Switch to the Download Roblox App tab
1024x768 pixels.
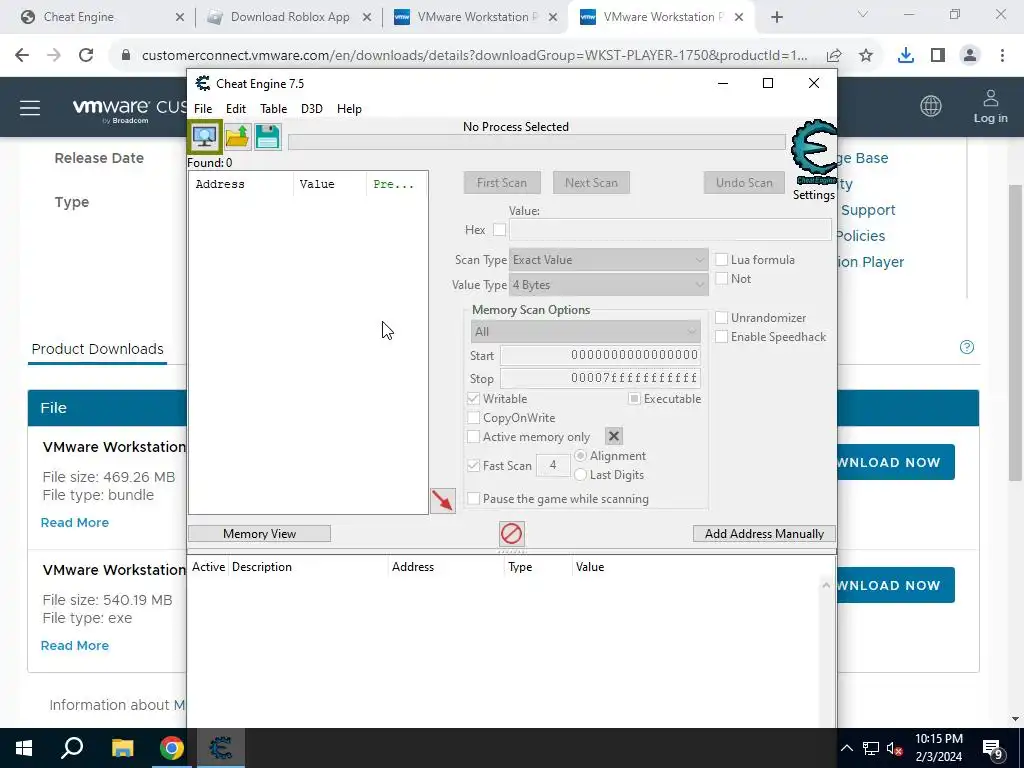tap(289, 17)
